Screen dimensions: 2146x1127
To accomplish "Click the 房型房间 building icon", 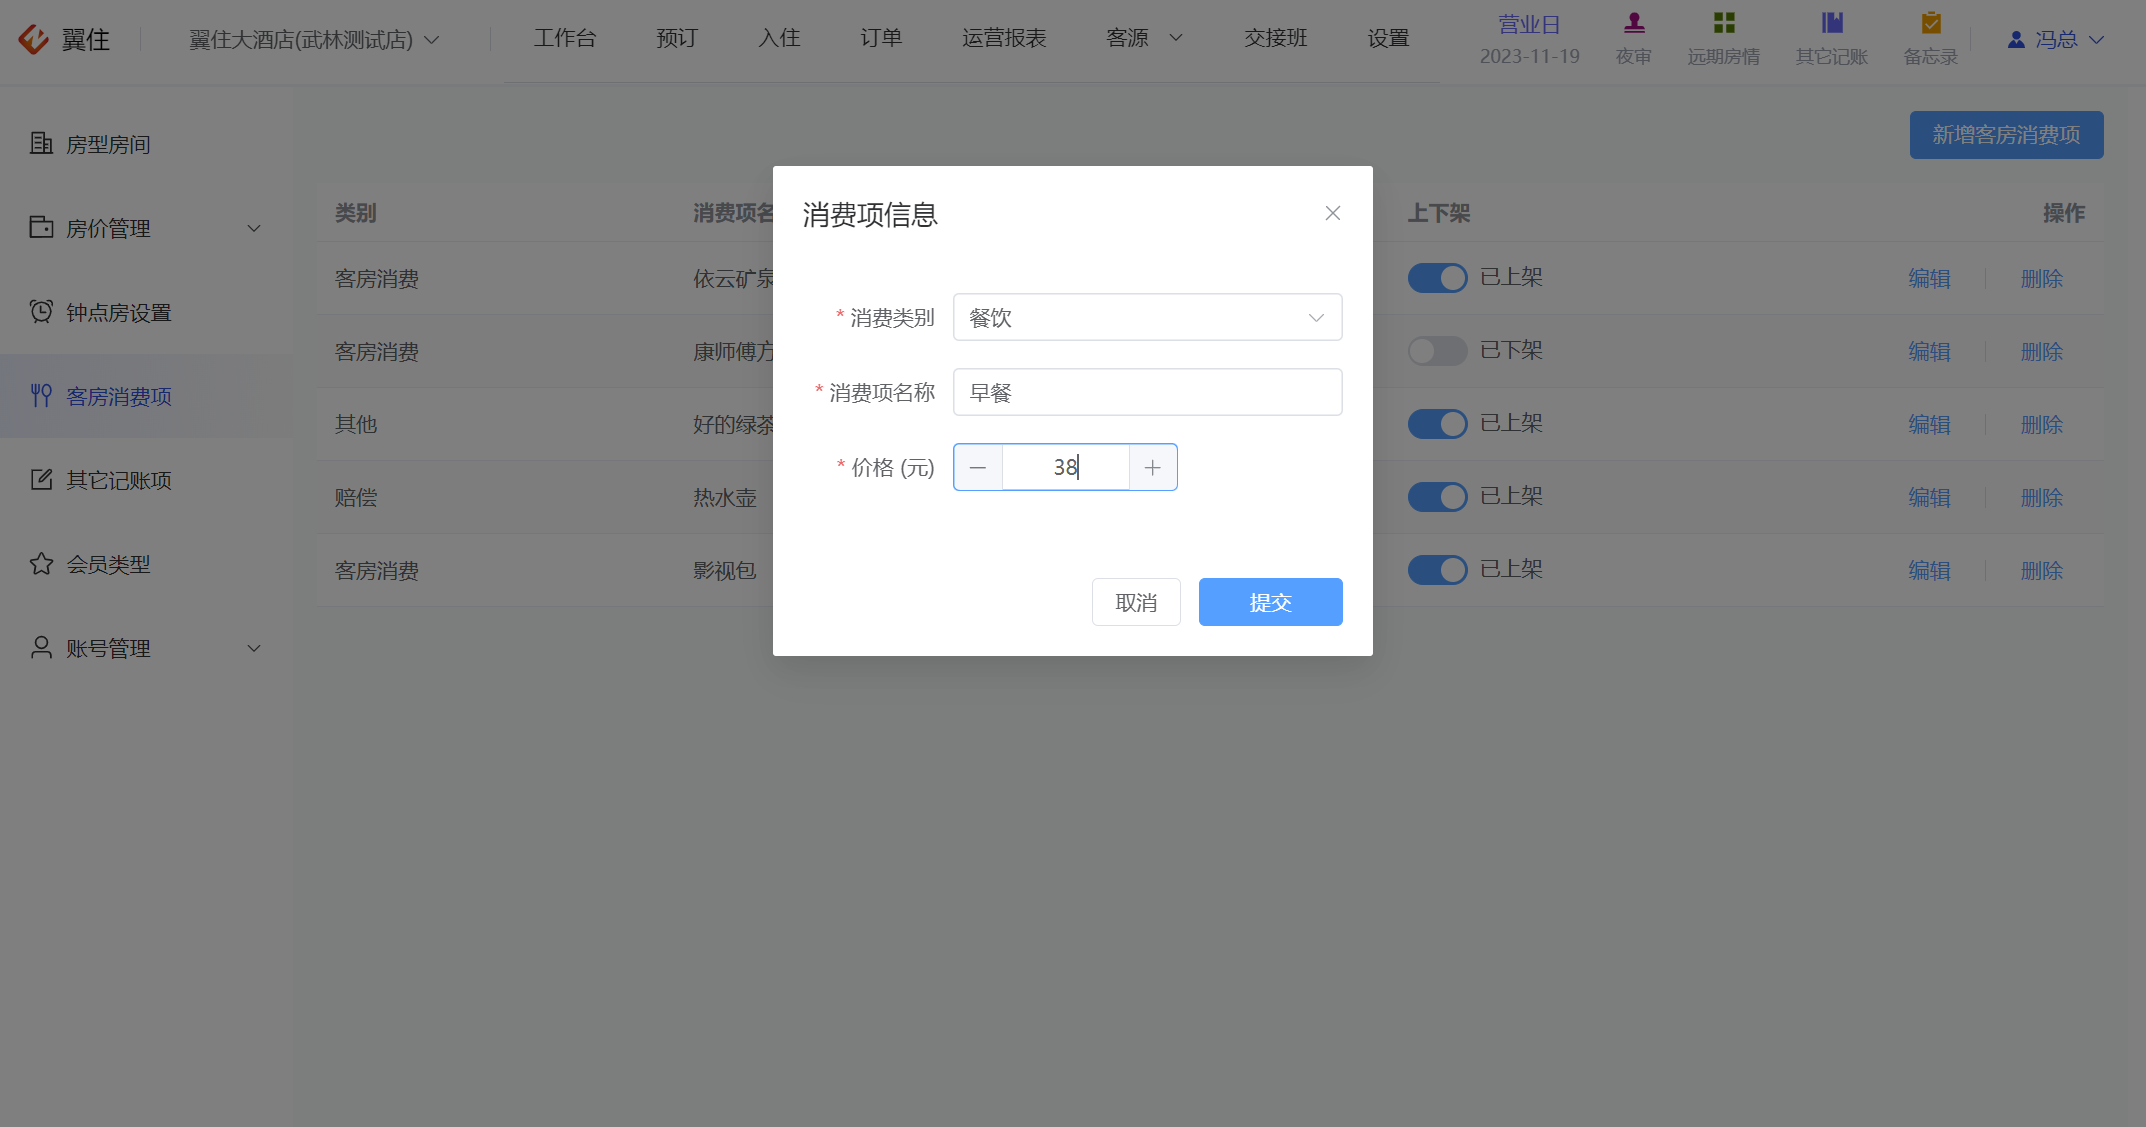I will pos(41,143).
